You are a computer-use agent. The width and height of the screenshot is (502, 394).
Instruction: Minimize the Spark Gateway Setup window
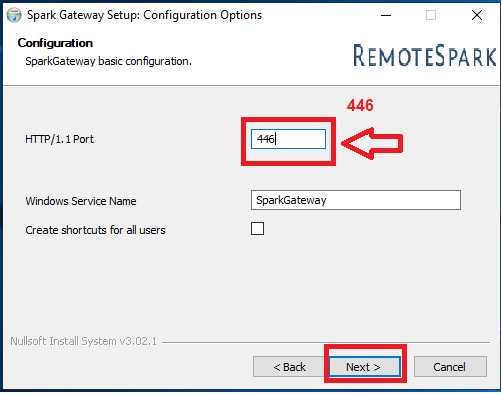click(386, 15)
